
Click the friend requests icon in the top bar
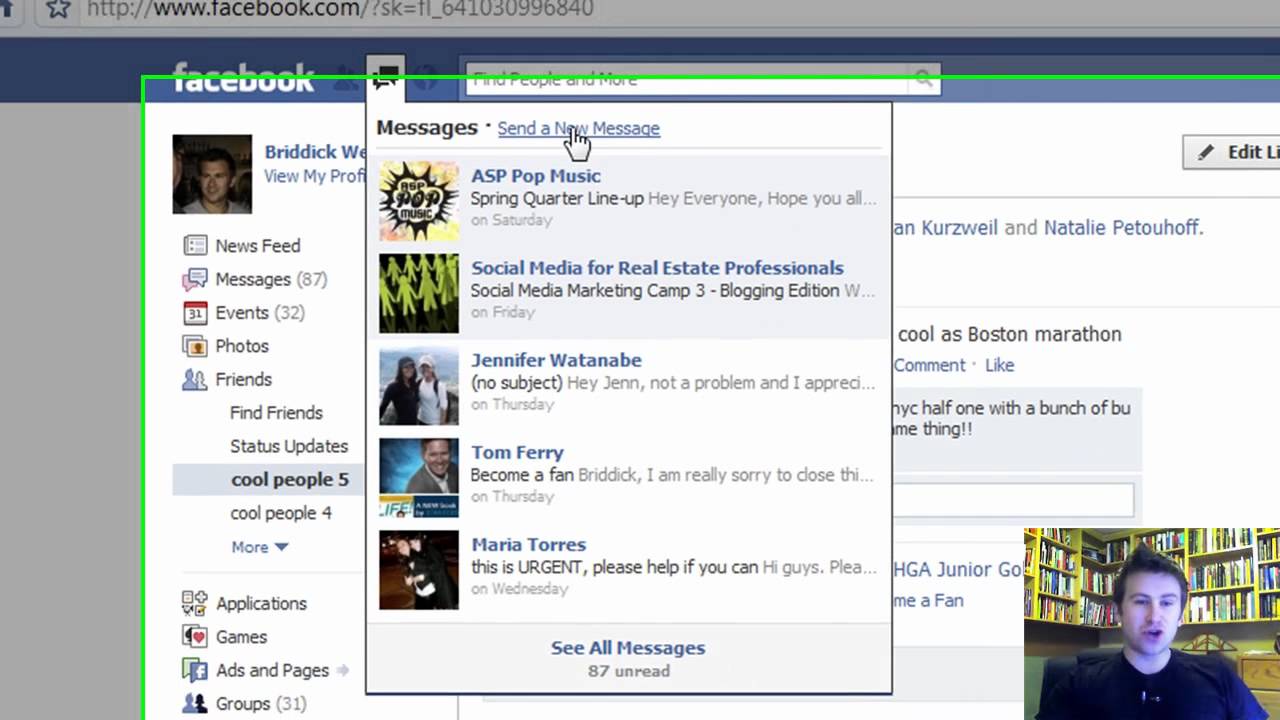click(x=346, y=77)
